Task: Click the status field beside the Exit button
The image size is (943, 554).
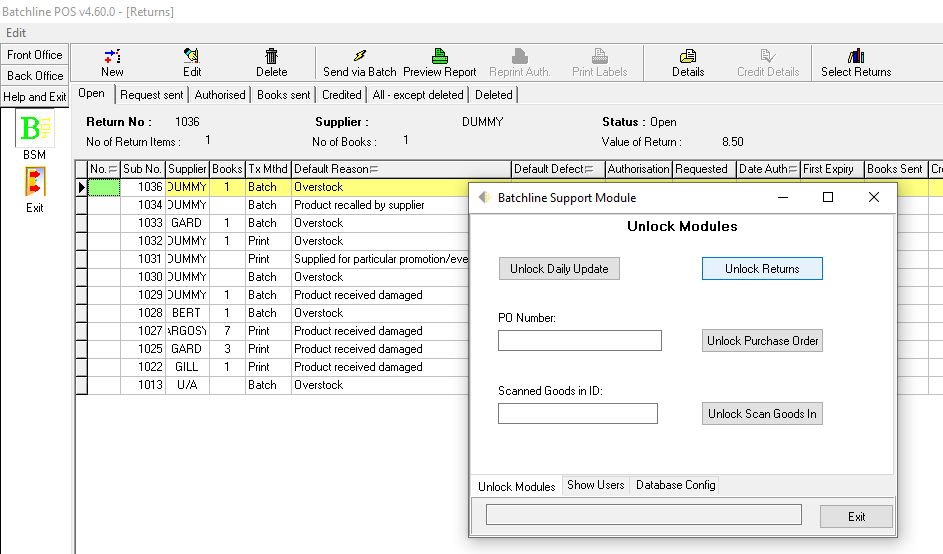Action: [644, 515]
